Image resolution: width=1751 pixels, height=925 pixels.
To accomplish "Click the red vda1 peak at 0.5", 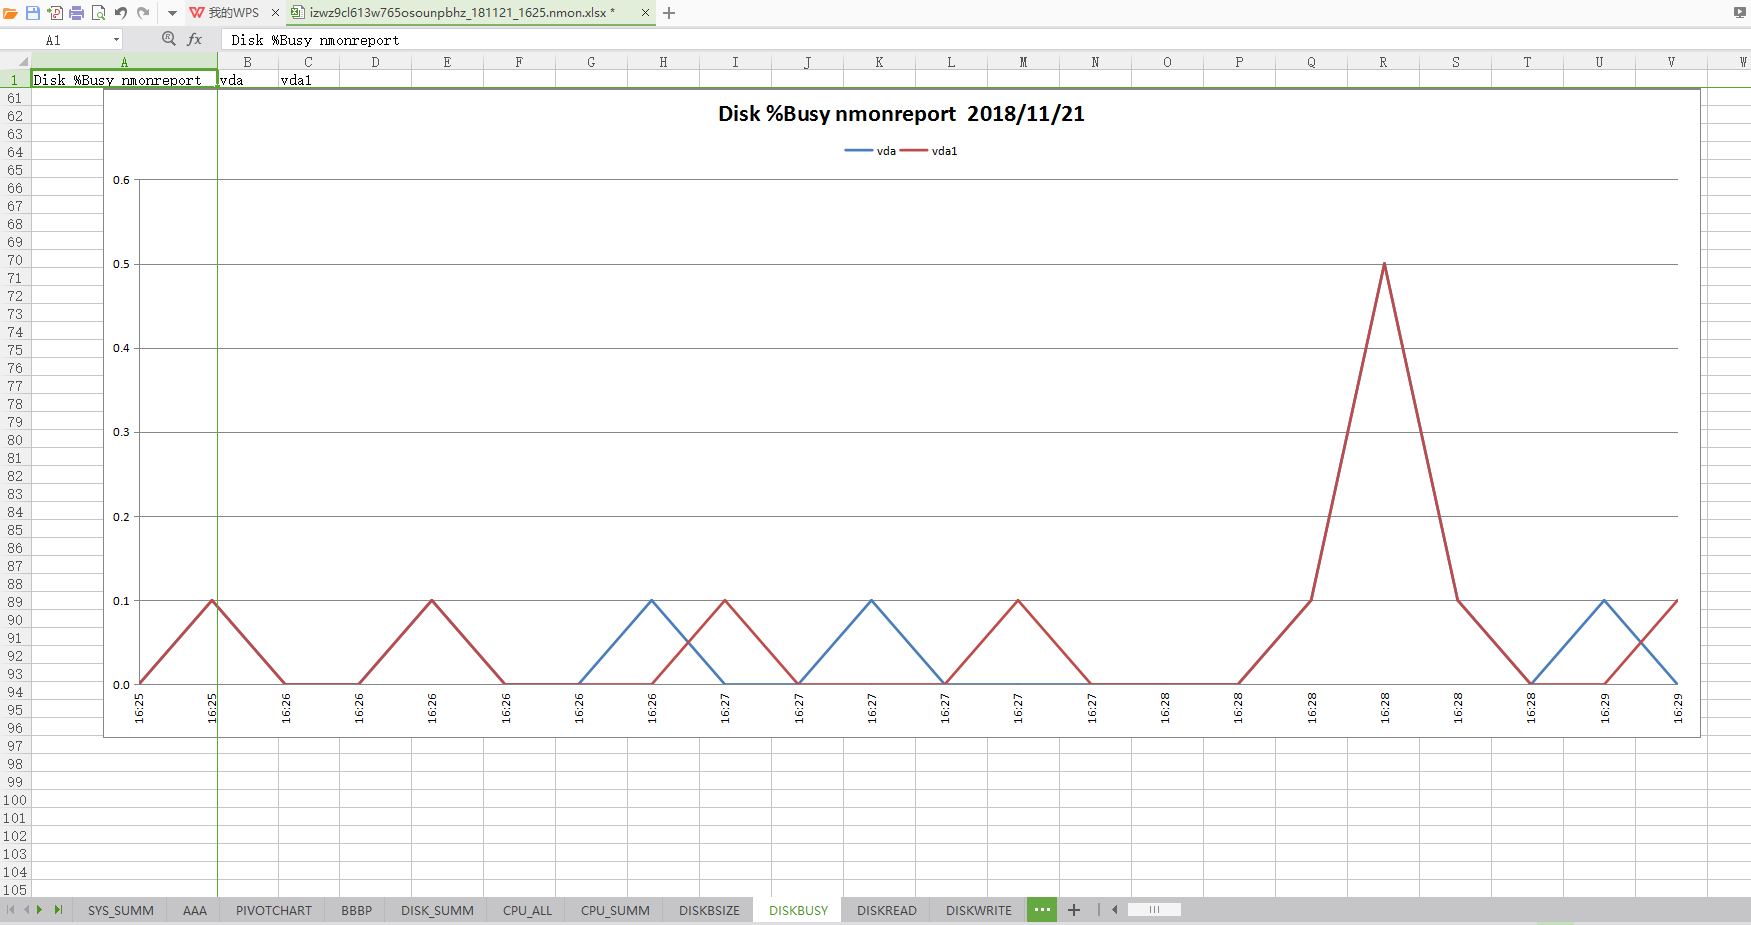I will pyautogui.click(x=1384, y=264).
